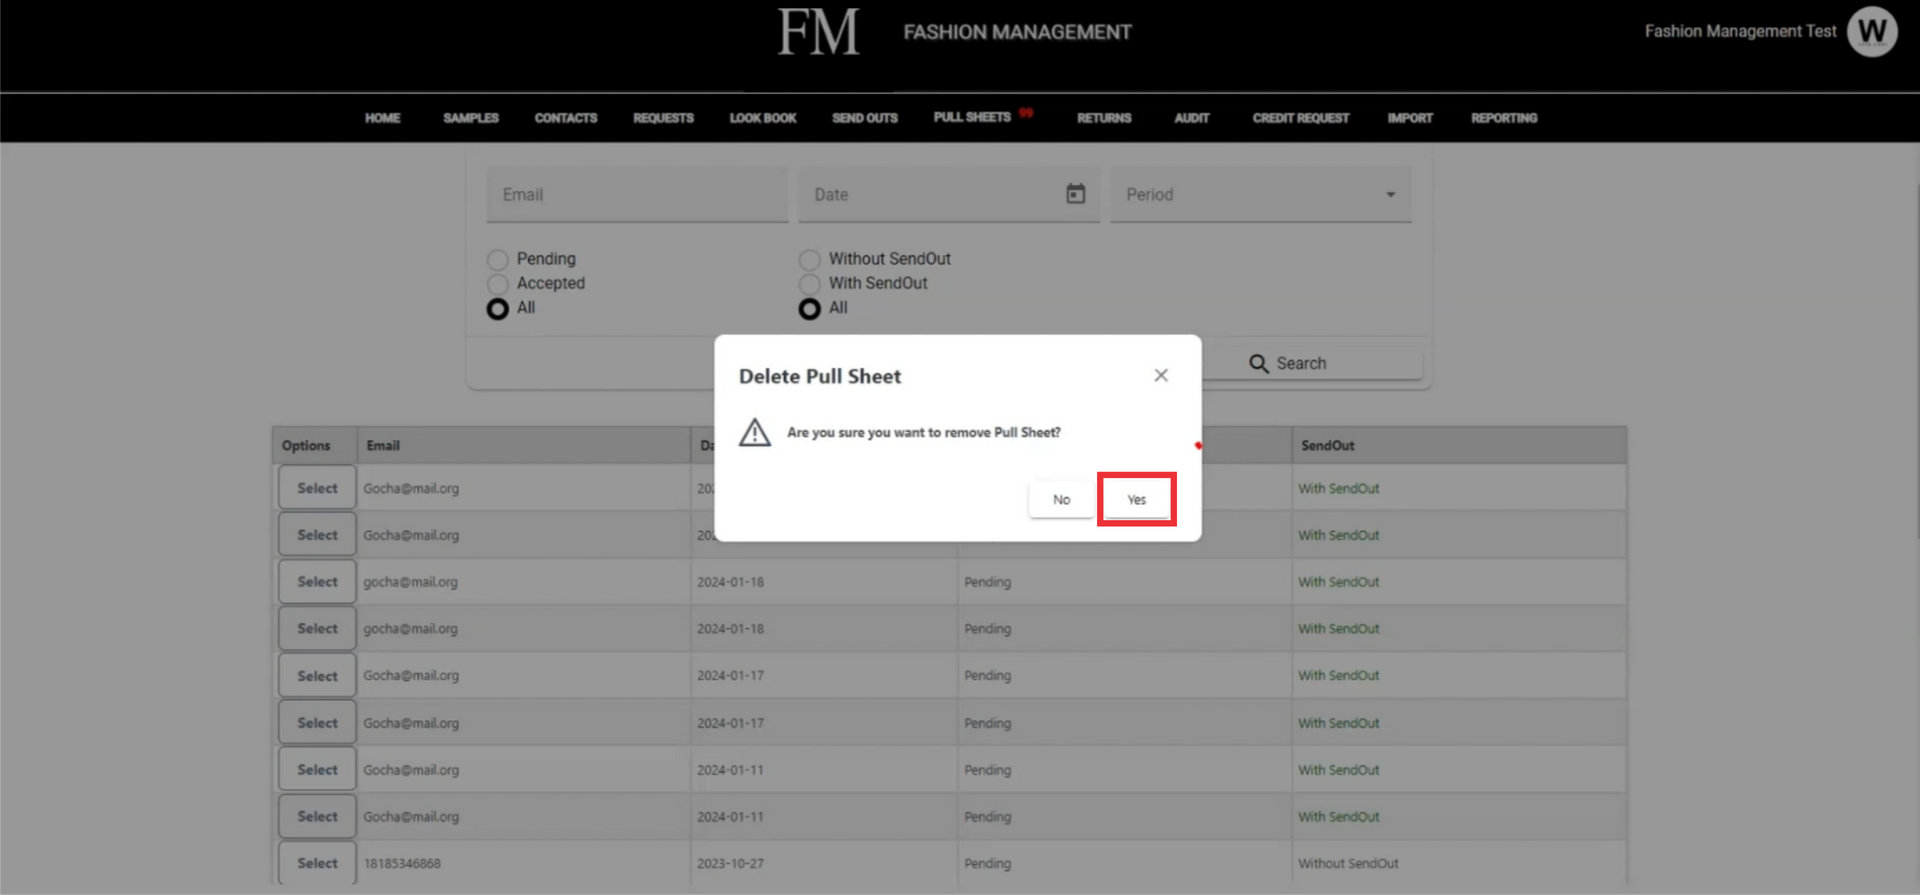This screenshot has width=1920, height=895.
Task: Click the warning triangle icon in dialog
Action: click(755, 432)
